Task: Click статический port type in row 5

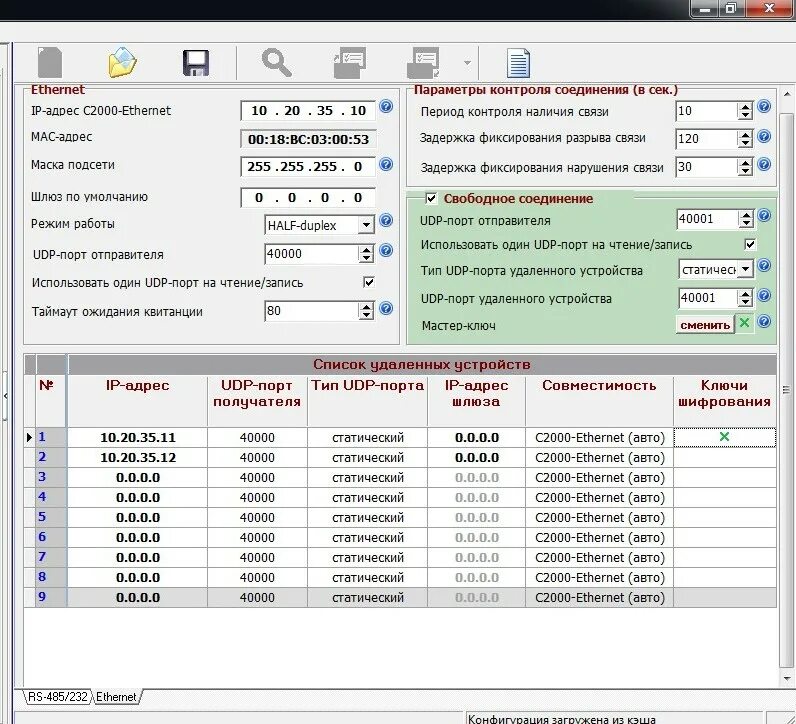Action: [x=368, y=517]
